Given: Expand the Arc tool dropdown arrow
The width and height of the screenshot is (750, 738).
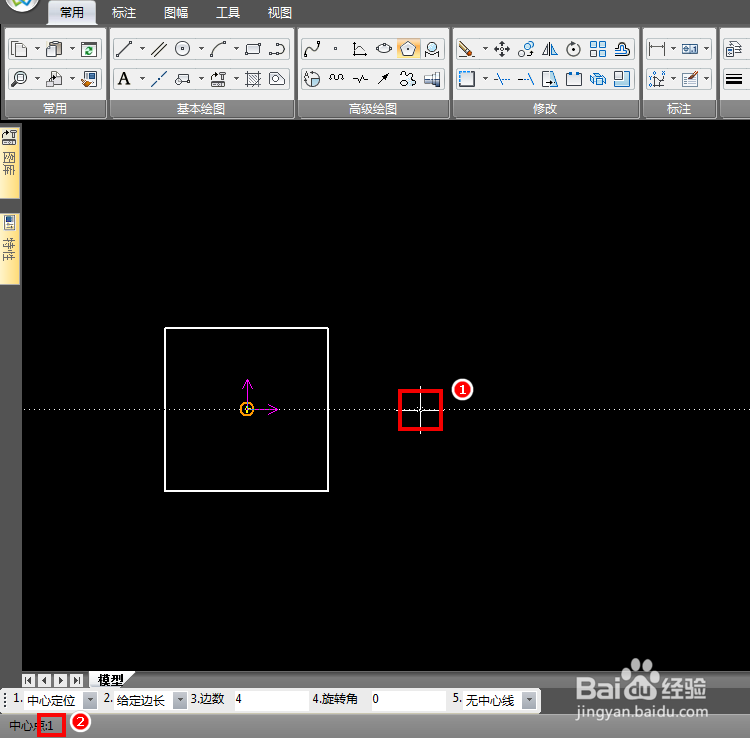Looking at the screenshot, I should [236, 49].
